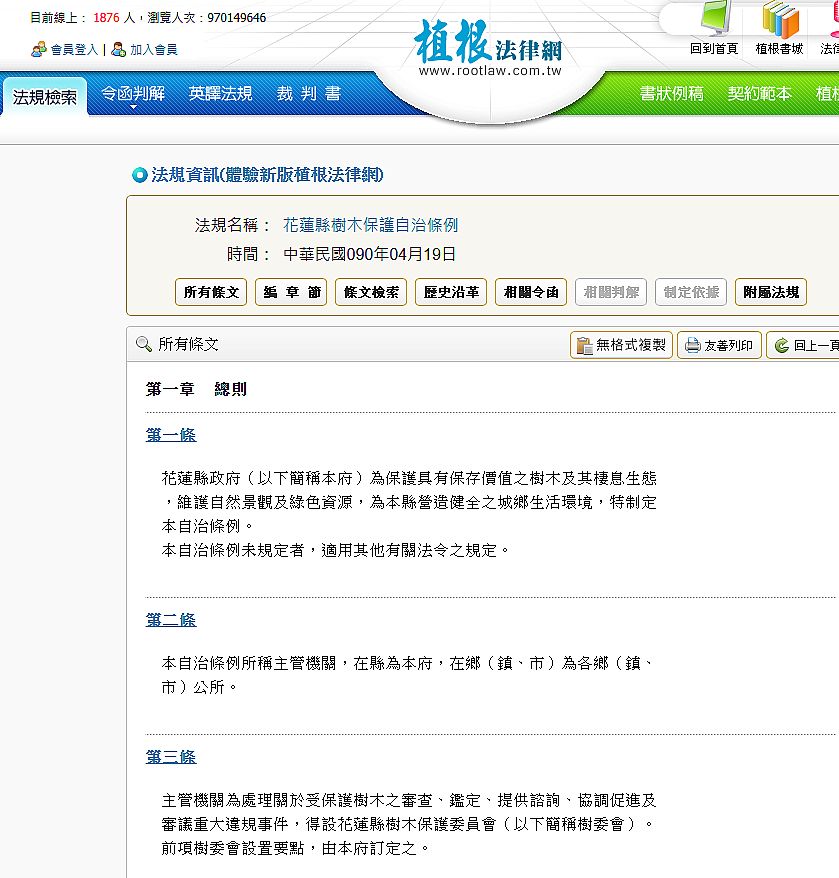Viewport: 839px width, 878px height.
Task: Click the 編章節 button
Action: point(291,292)
